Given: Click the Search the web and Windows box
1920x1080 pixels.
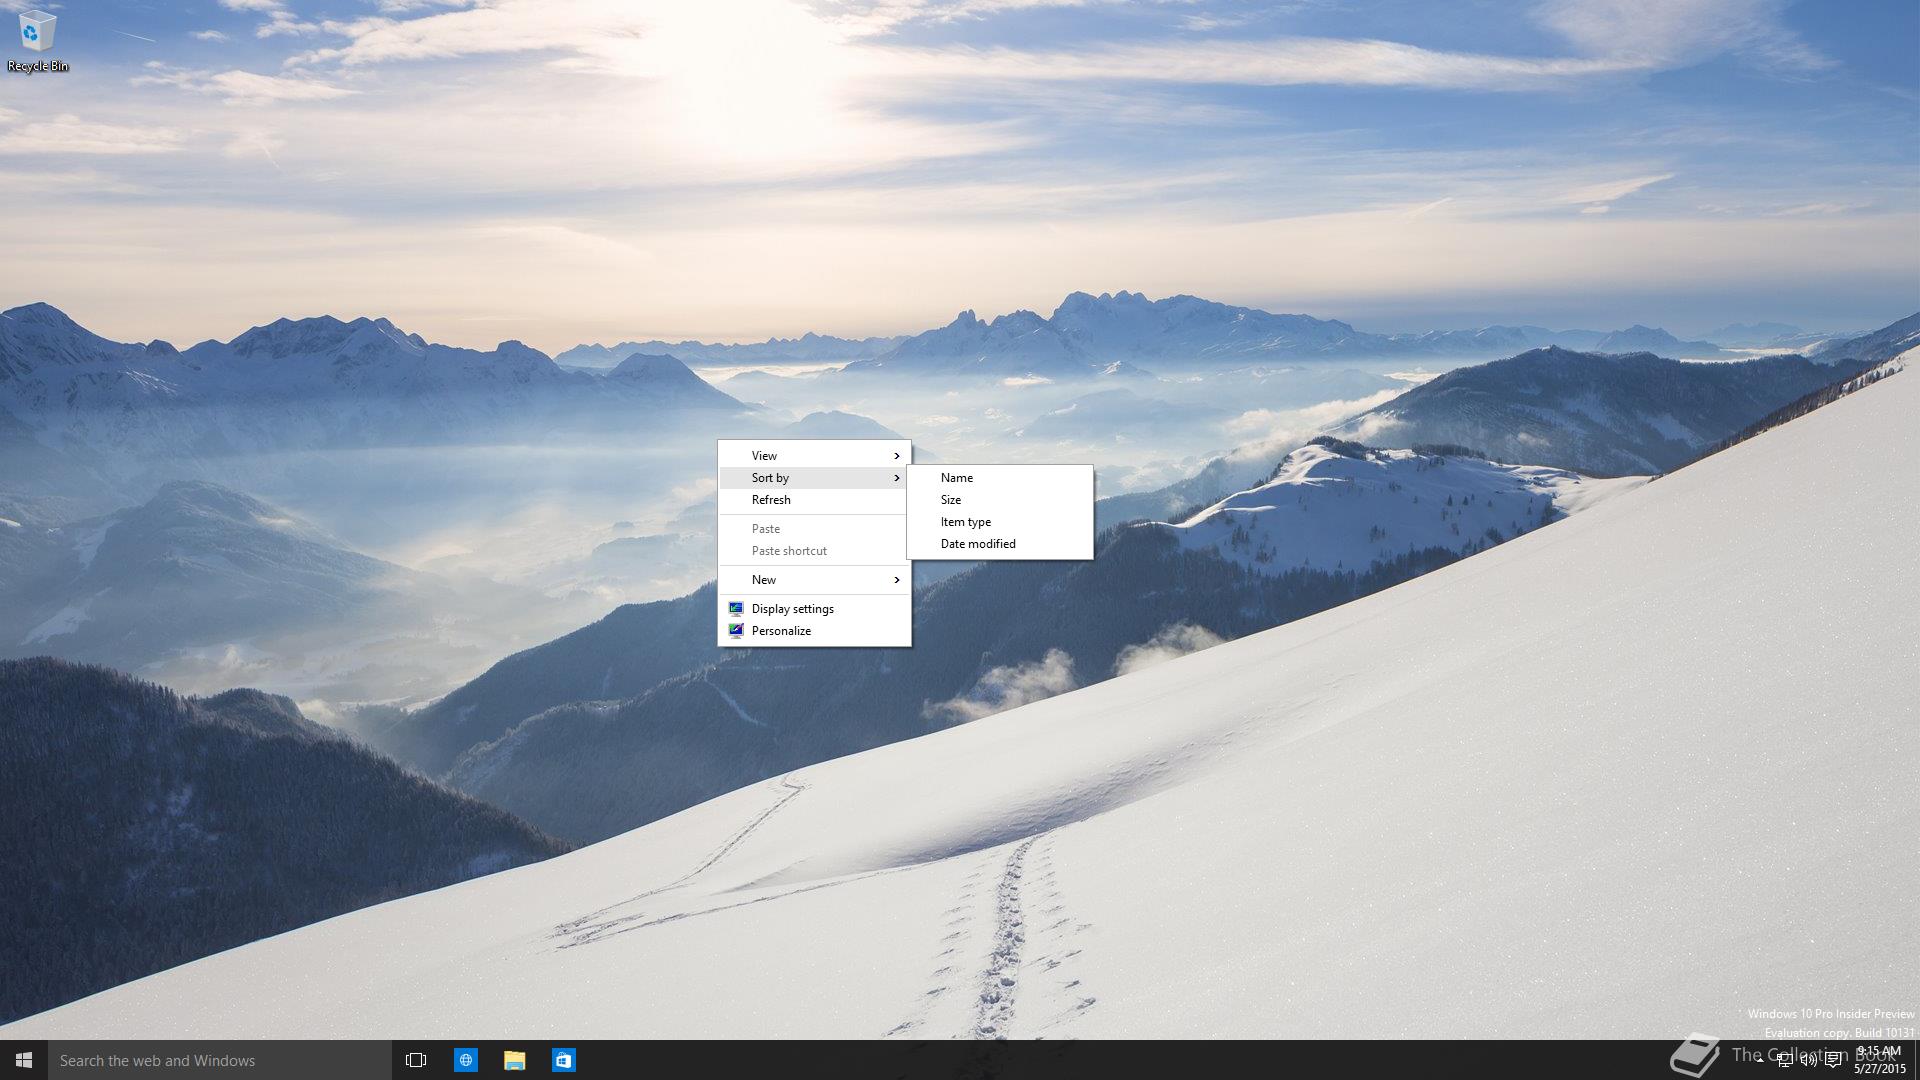Looking at the screenshot, I should pyautogui.click(x=220, y=1060).
